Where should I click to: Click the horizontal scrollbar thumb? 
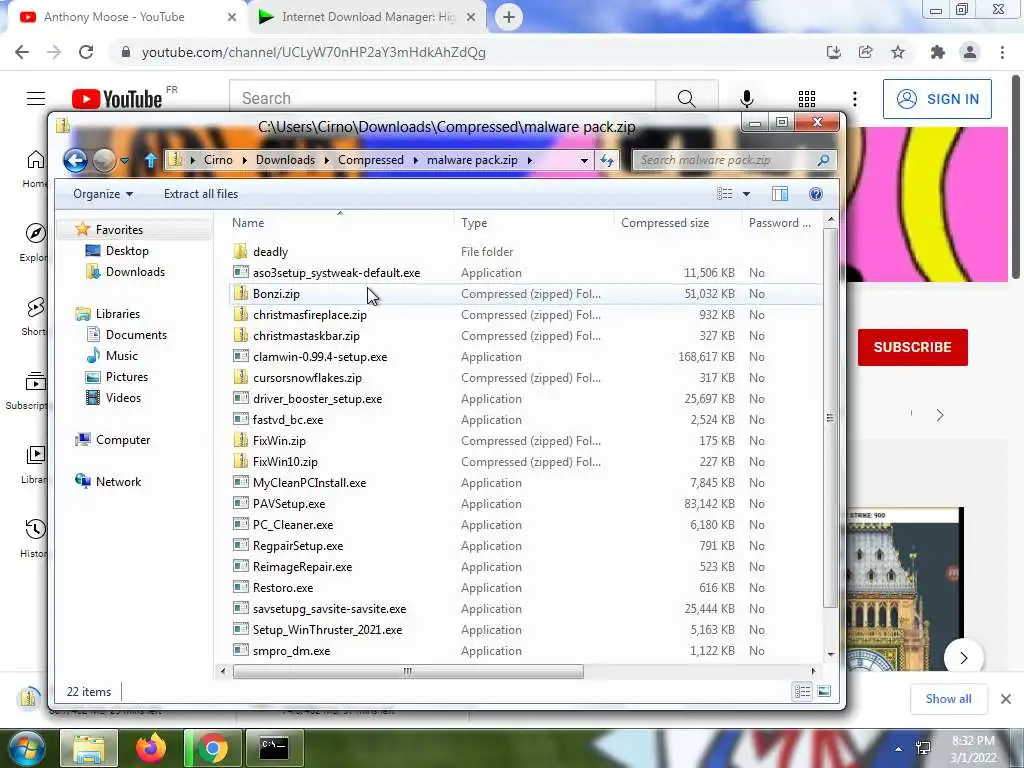tap(408, 671)
